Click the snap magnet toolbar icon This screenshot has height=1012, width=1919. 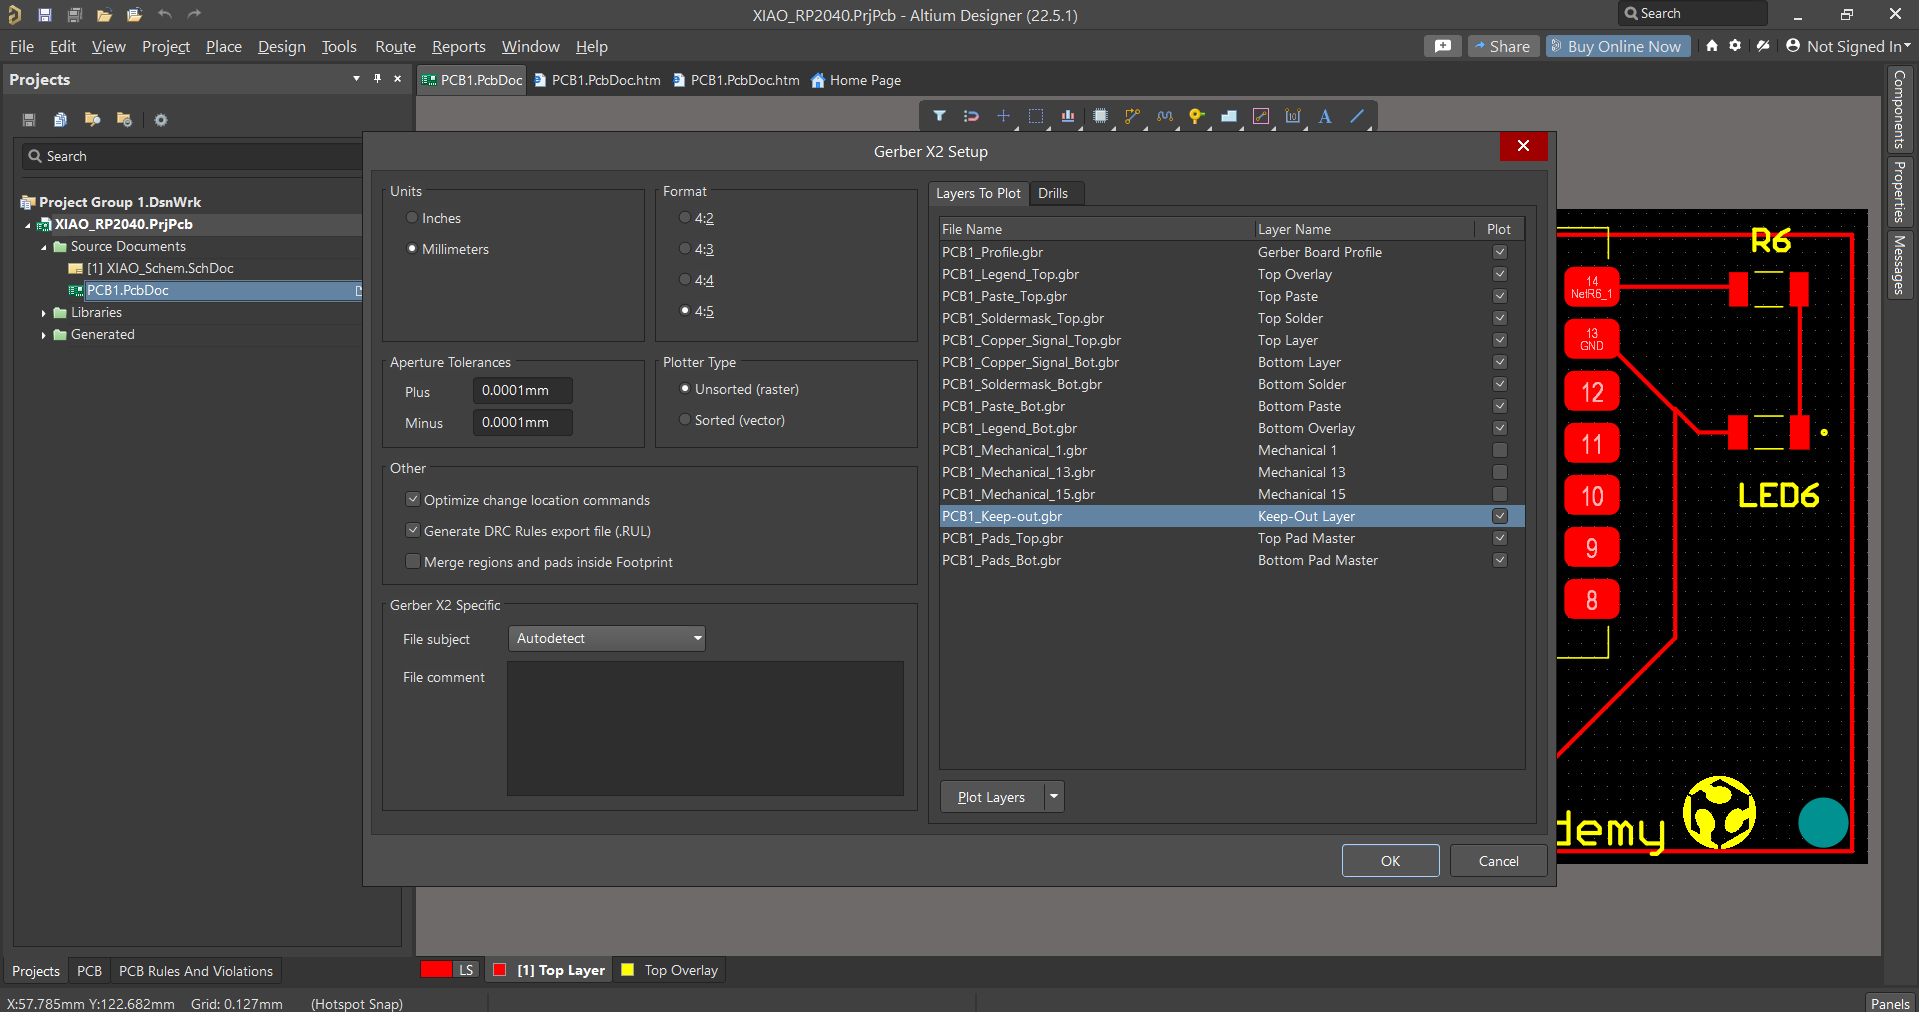click(971, 117)
